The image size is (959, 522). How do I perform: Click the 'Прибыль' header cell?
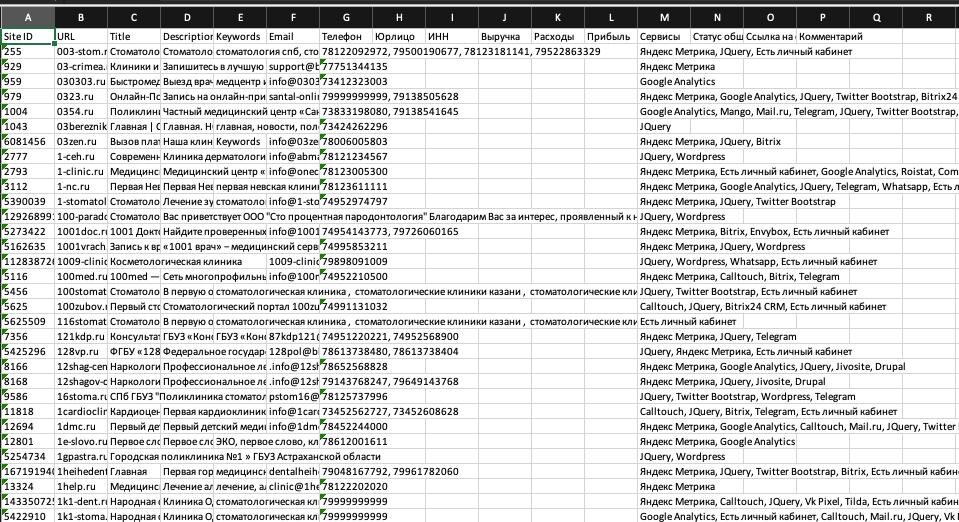611,37
